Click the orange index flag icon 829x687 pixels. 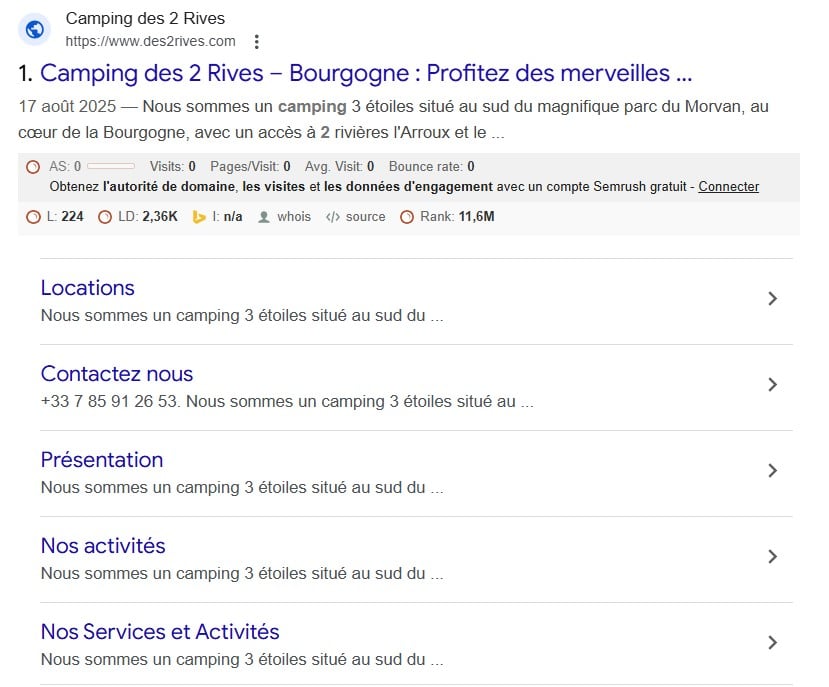point(197,216)
